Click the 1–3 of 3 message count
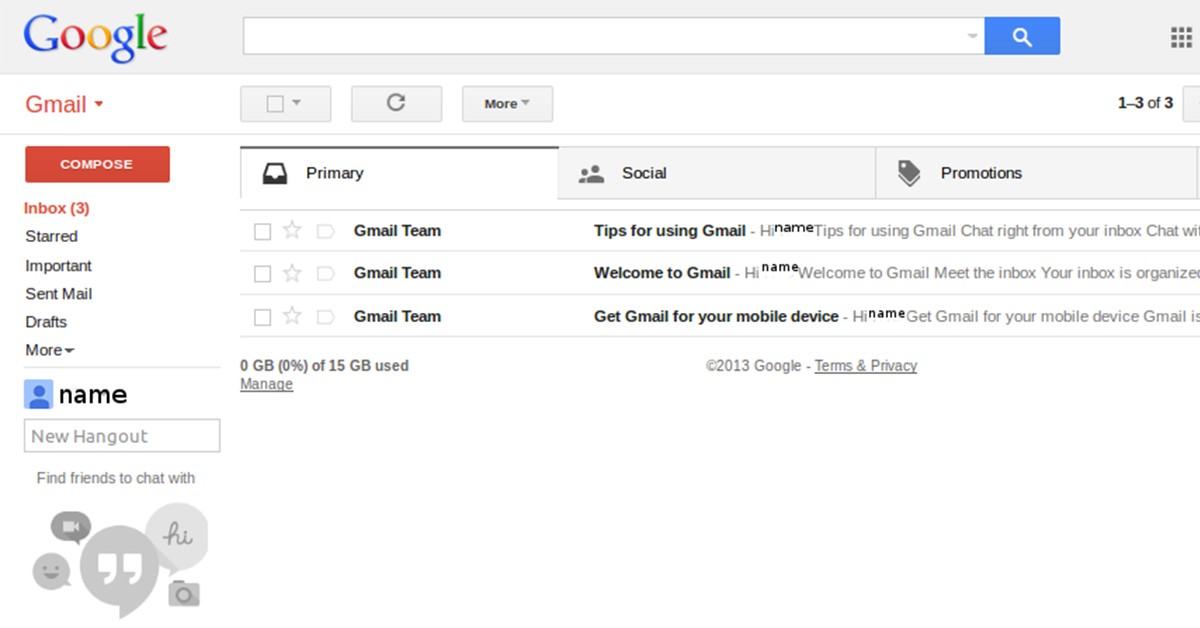1200x628 pixels. pos(1145,103)
